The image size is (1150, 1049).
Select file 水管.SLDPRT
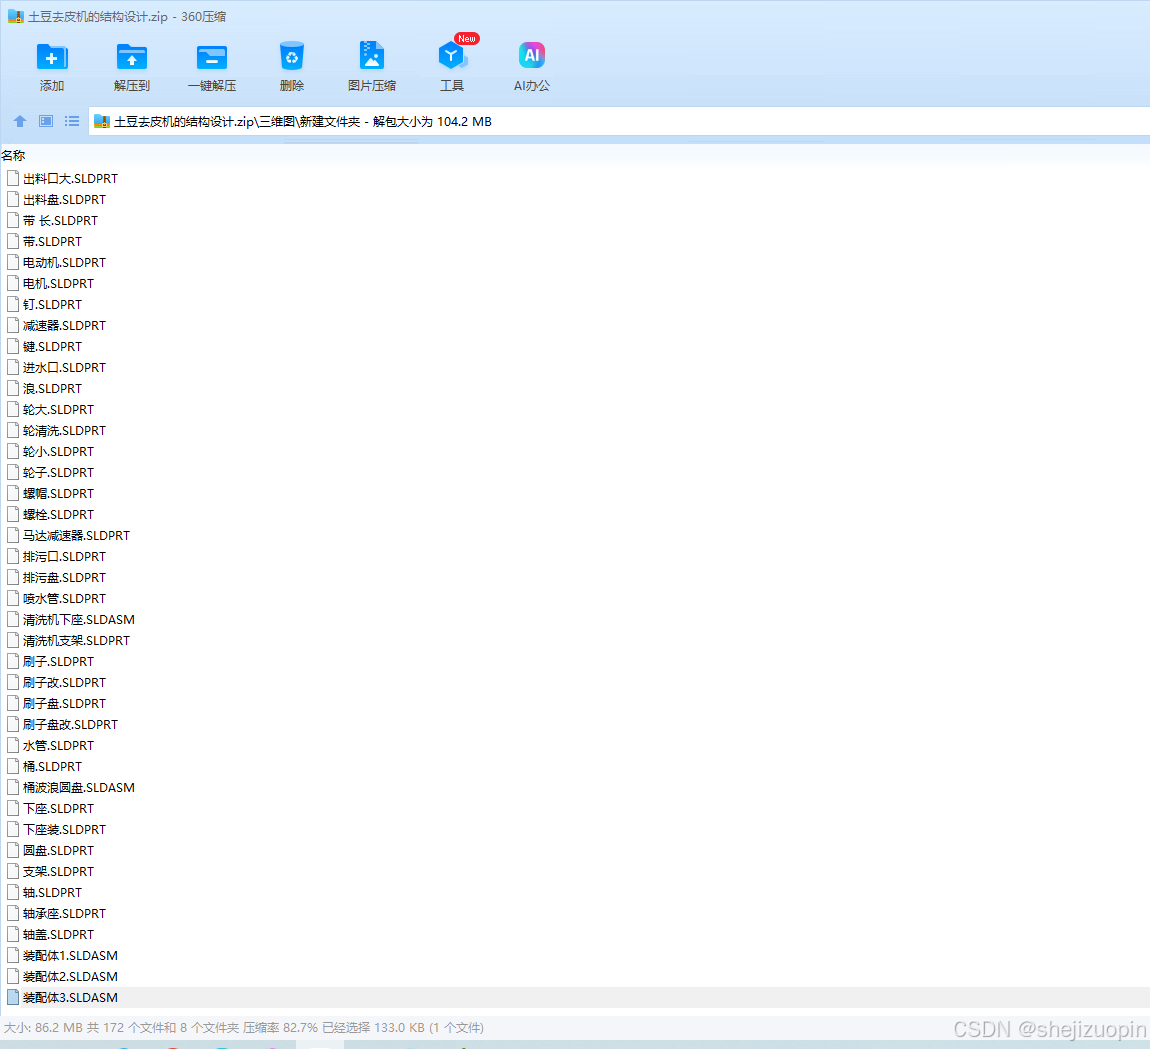pyautogui.click(x=58, y=746)
